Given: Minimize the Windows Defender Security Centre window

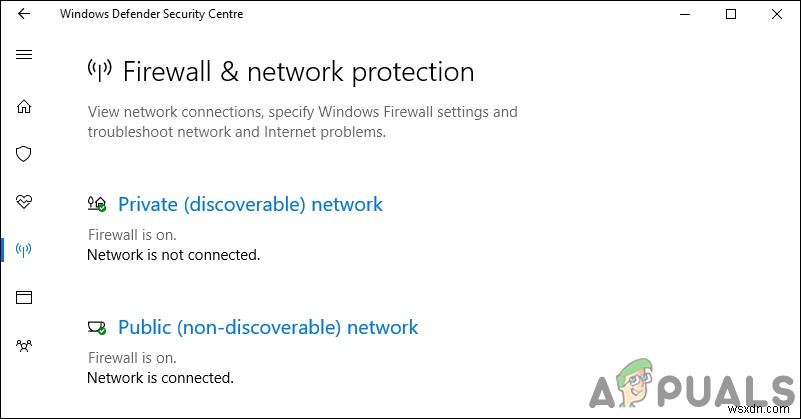Looking at the screenshot, I should coord(684,14).
